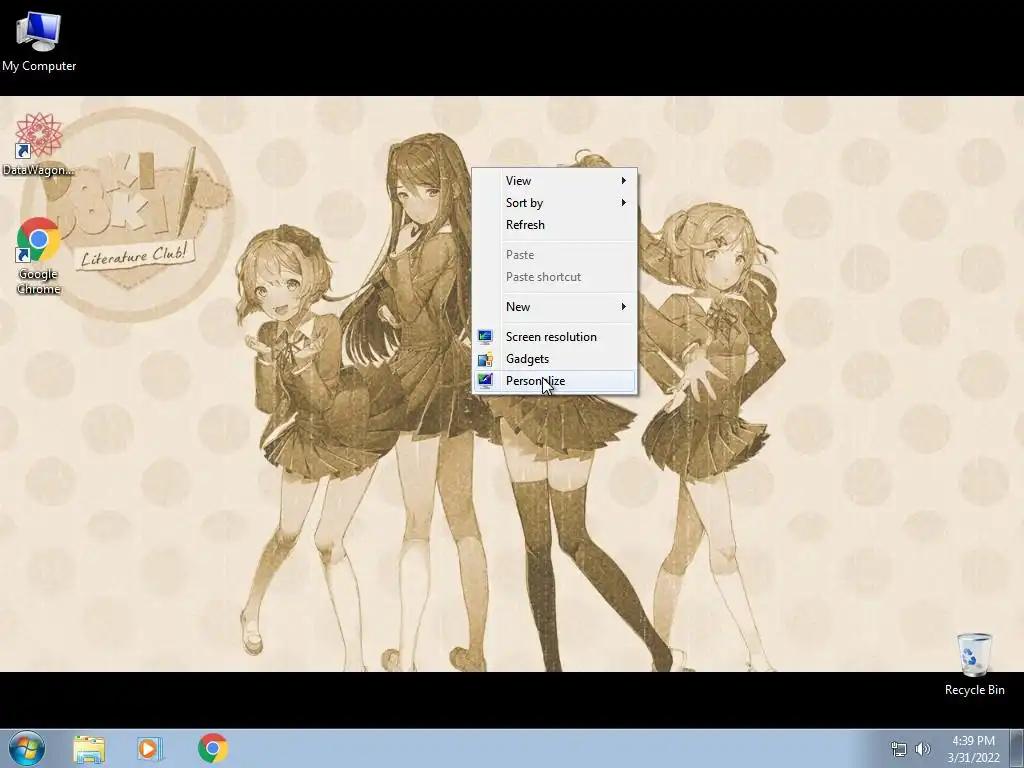Viewport: 1024px width, 768px height.
Task: Click the View submenu arrow
Action: 624,181
